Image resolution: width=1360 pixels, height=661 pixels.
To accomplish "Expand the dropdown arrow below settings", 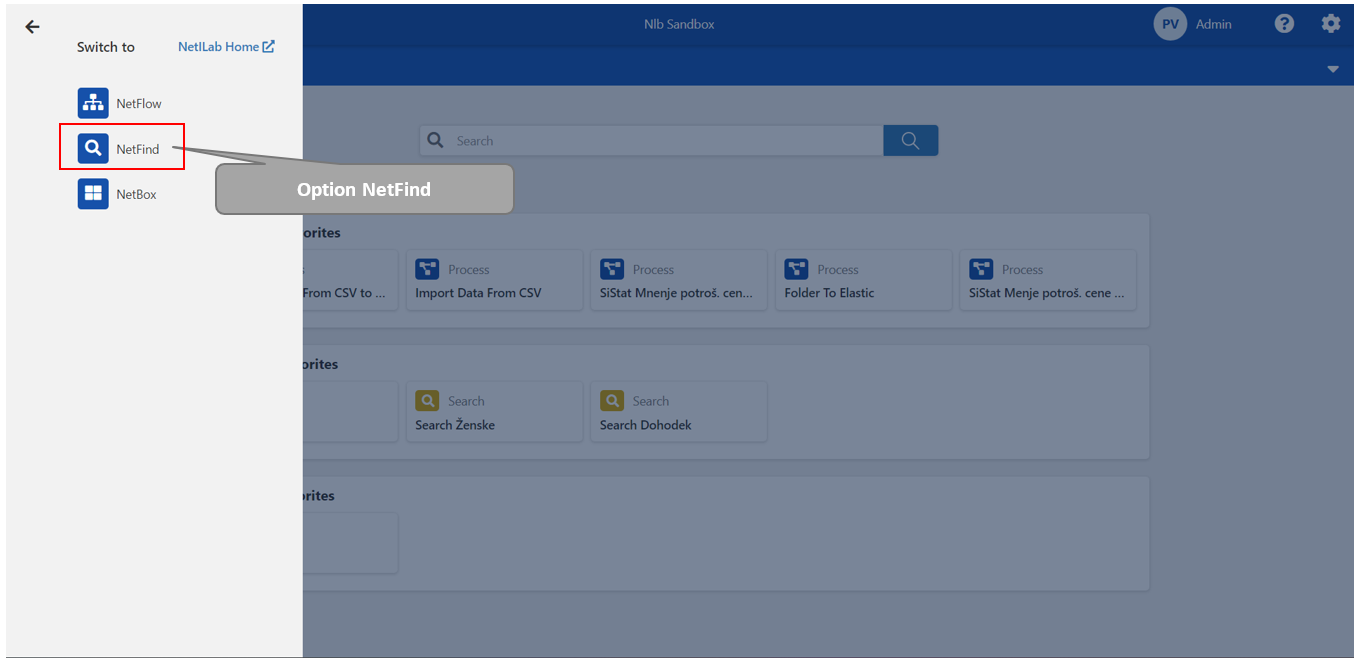I will (1332, 69).
